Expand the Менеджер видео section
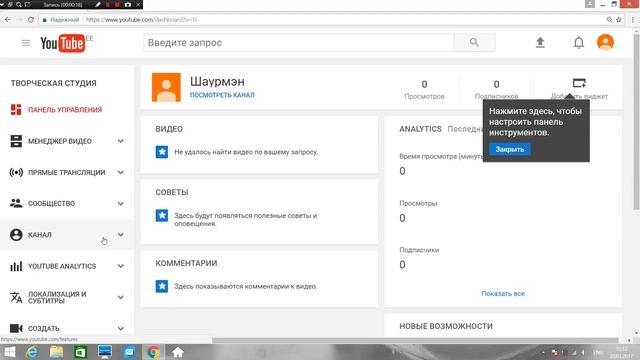The height and width of the screenshot is (360, 640). pos(120,141)
